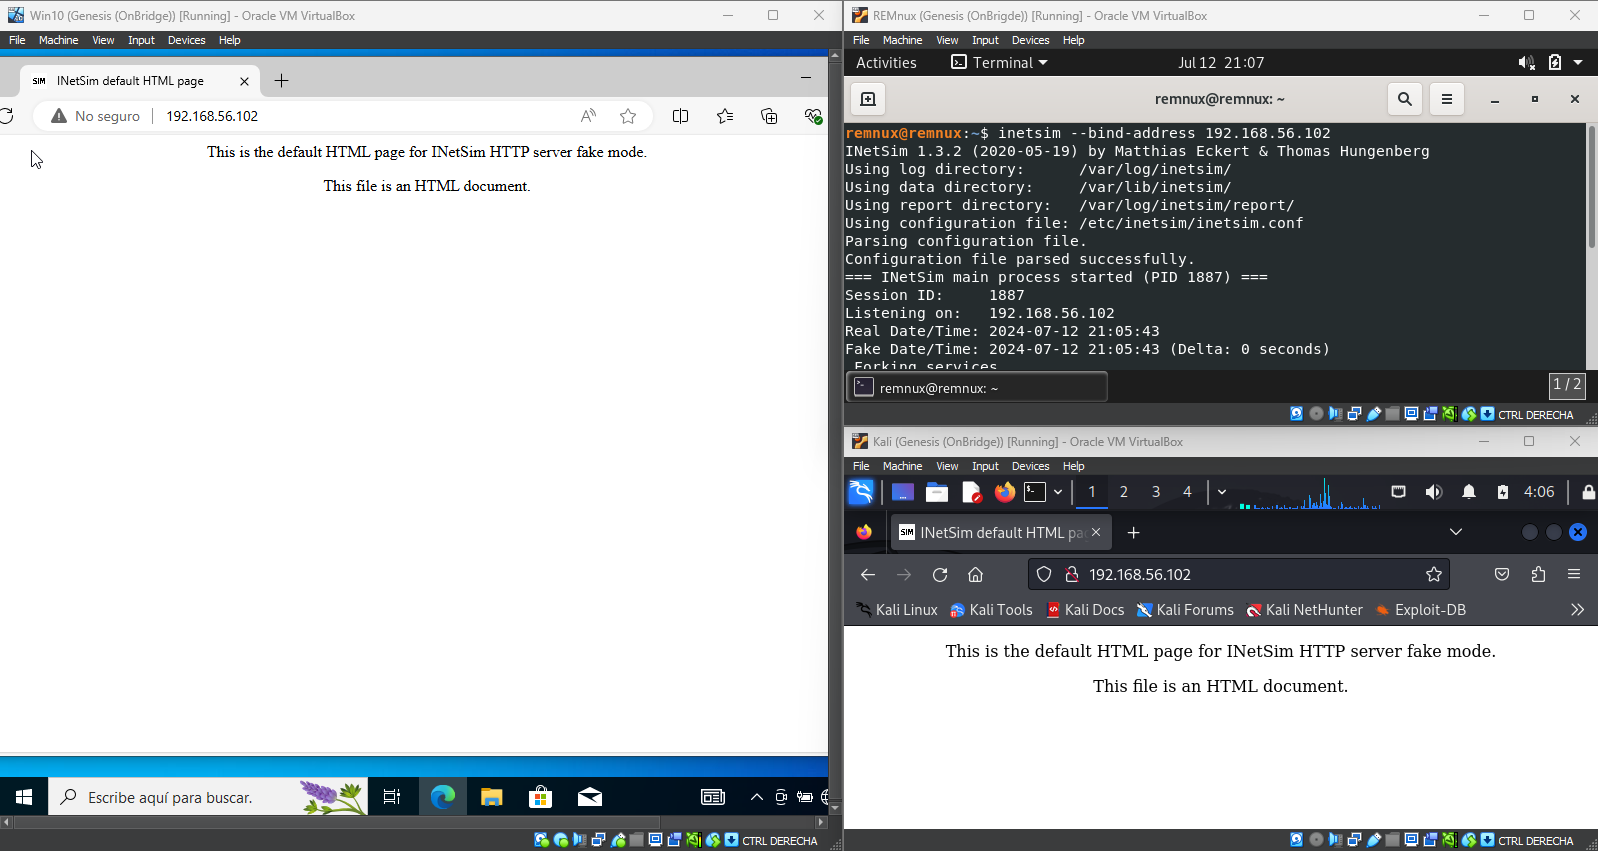1598x851 pixels.
Task: Launch Firefox from the Kali panel
Action: (1004, 492)
